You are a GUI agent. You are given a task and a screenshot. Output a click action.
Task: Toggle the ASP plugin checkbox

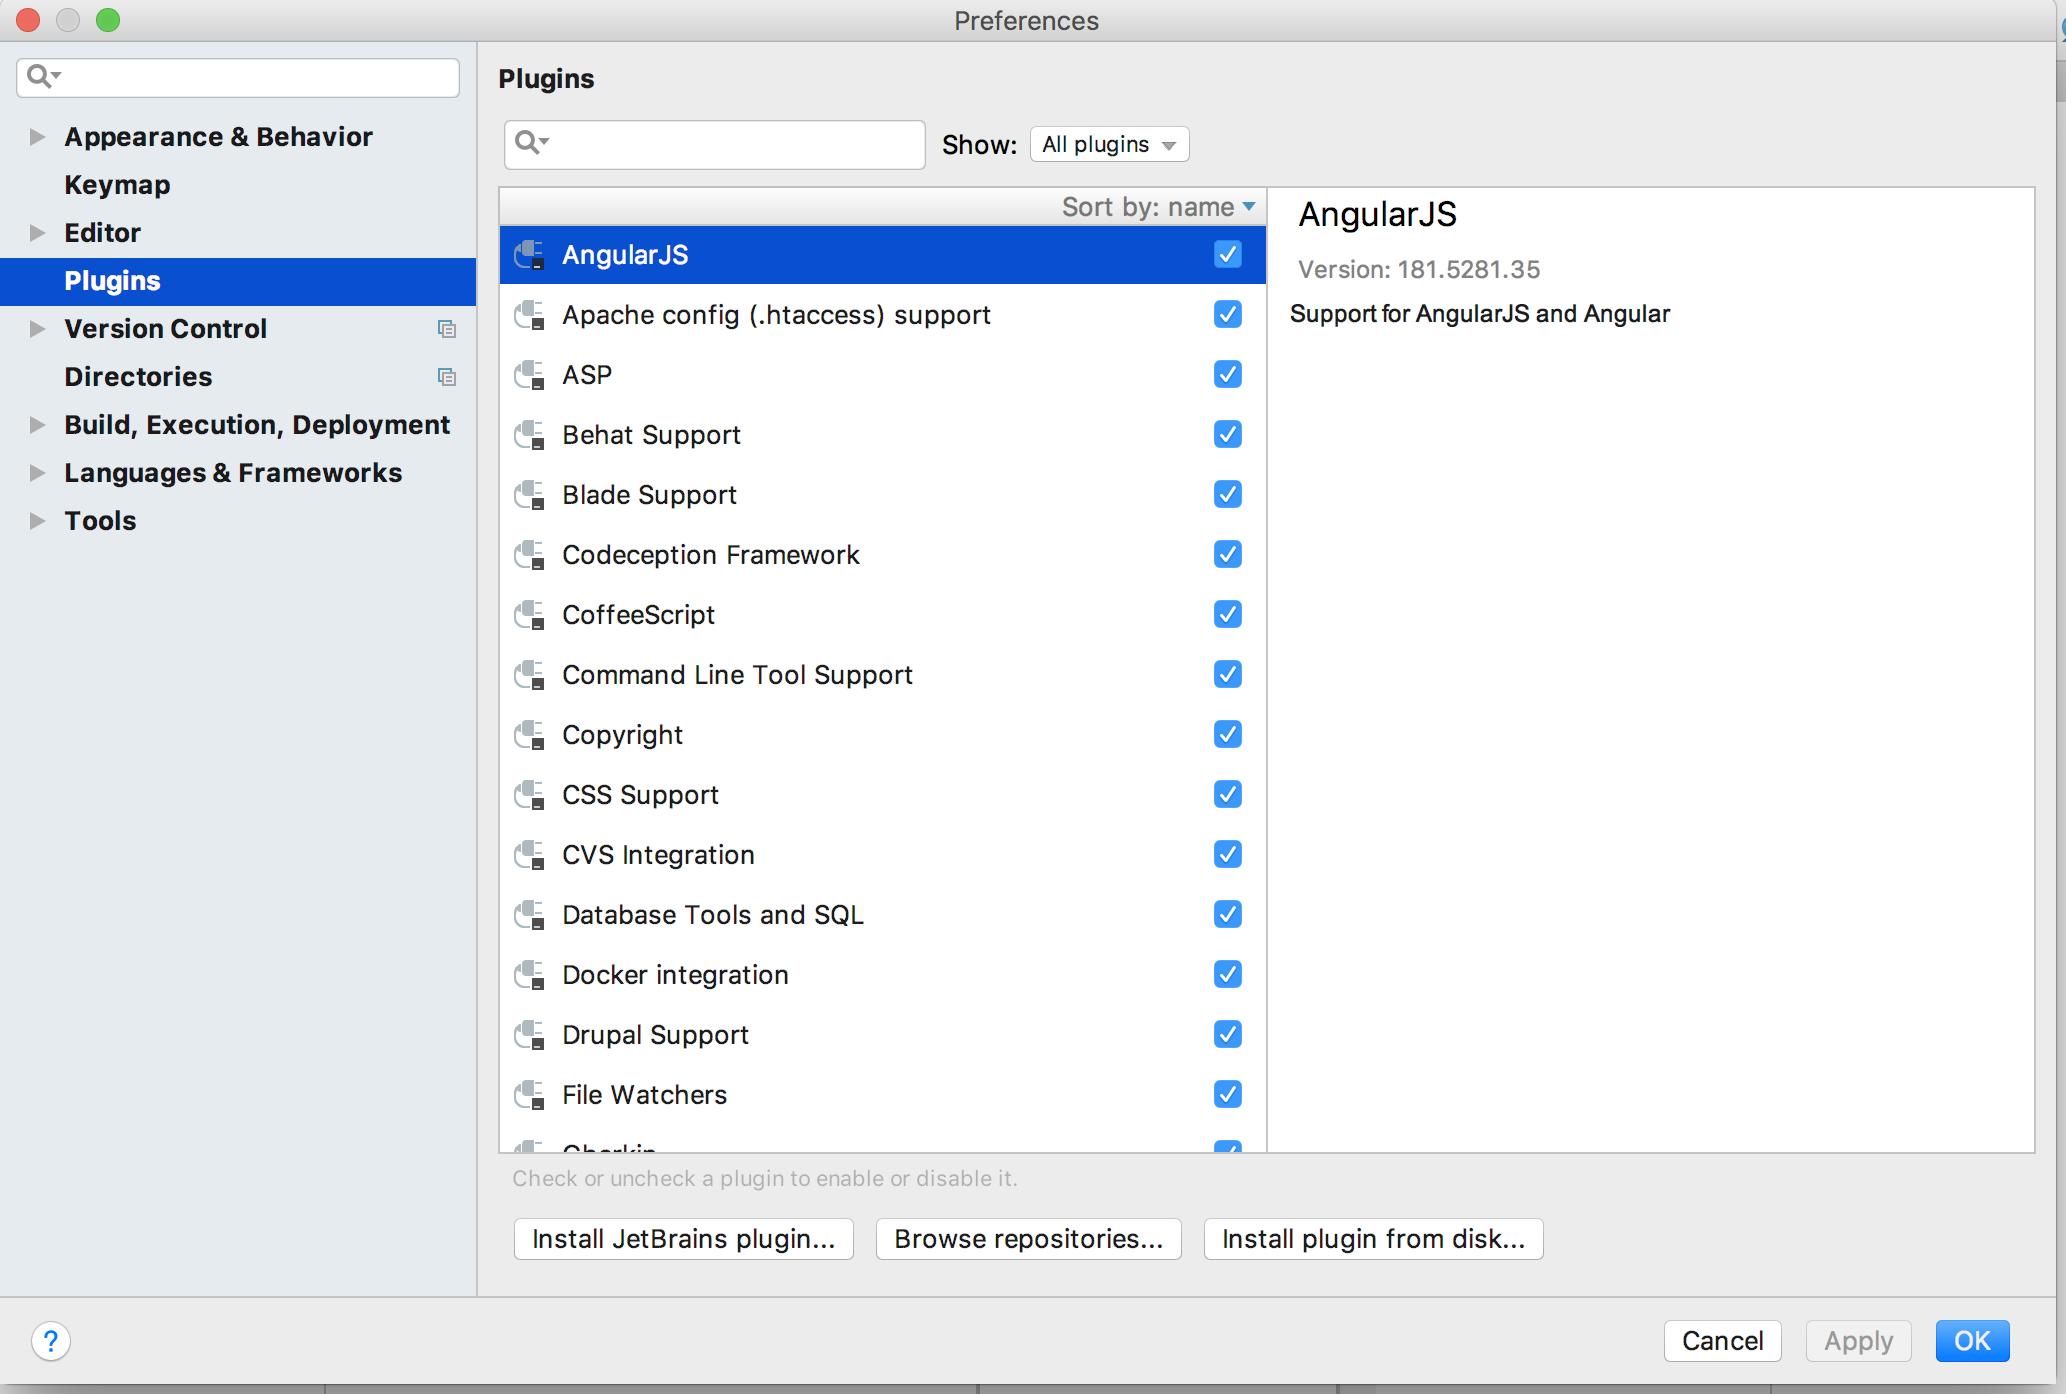pos(1228,375)
